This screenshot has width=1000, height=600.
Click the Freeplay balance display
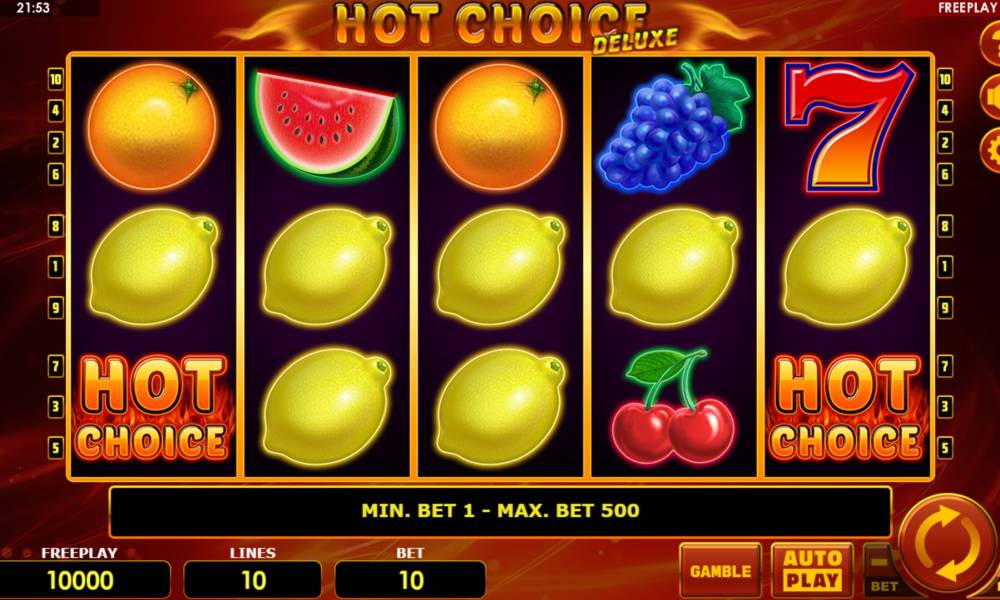(84, 580)
